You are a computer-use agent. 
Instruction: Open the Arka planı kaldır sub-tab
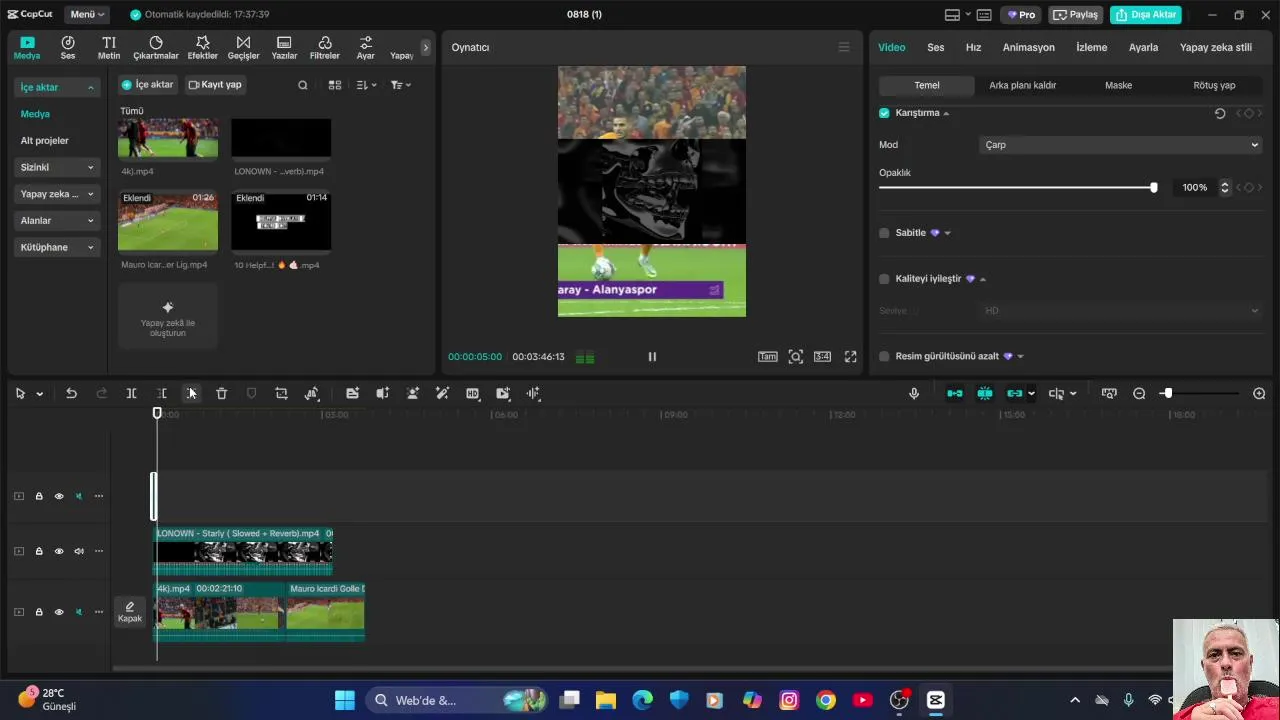pos(1022,85)
